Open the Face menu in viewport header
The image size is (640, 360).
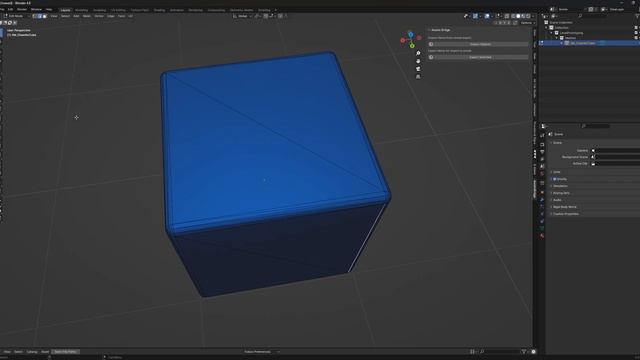(x=121, y=16)
